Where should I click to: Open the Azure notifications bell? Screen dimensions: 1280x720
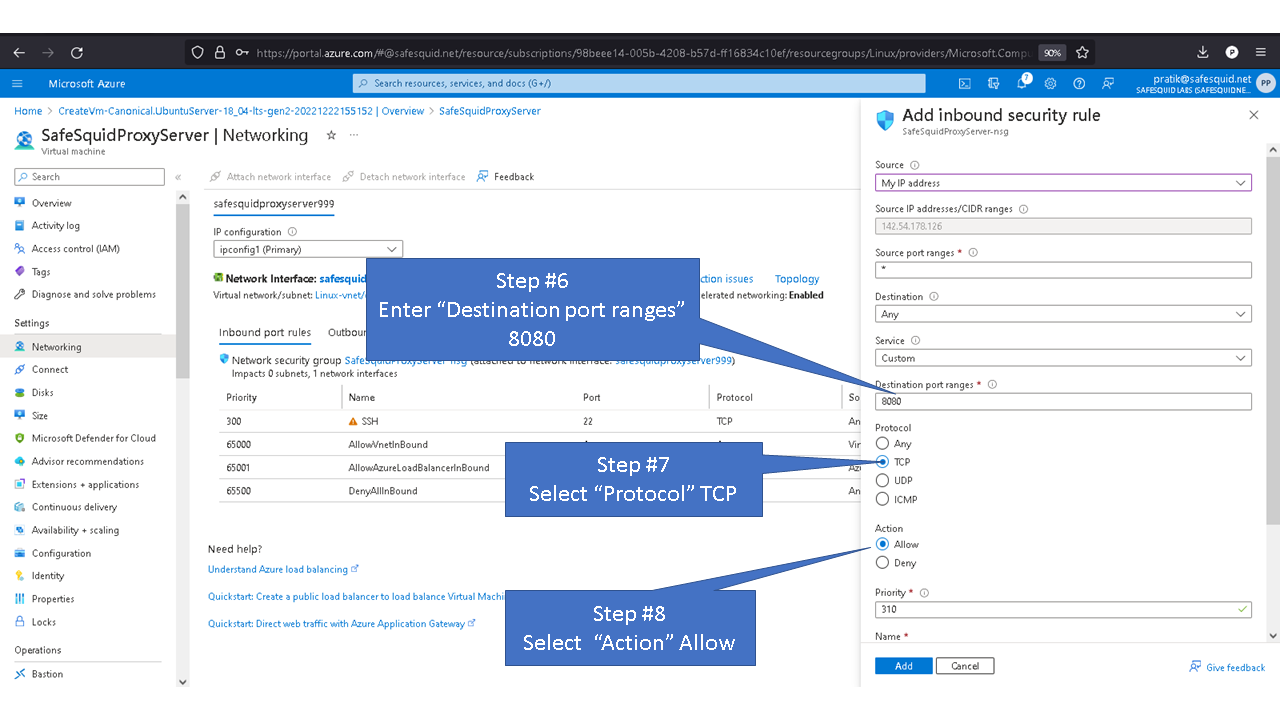[x=1022, y=83]
